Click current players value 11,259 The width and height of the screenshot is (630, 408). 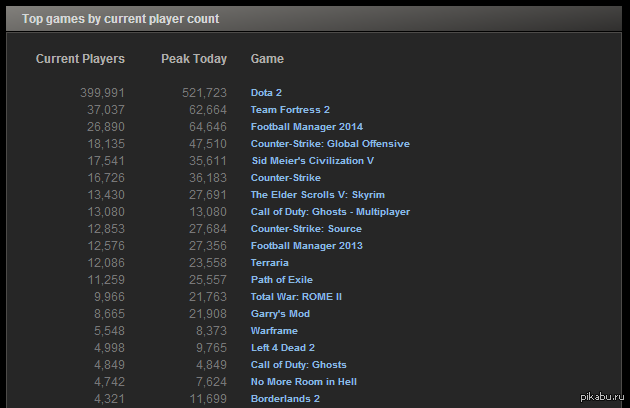coord(106,280)
